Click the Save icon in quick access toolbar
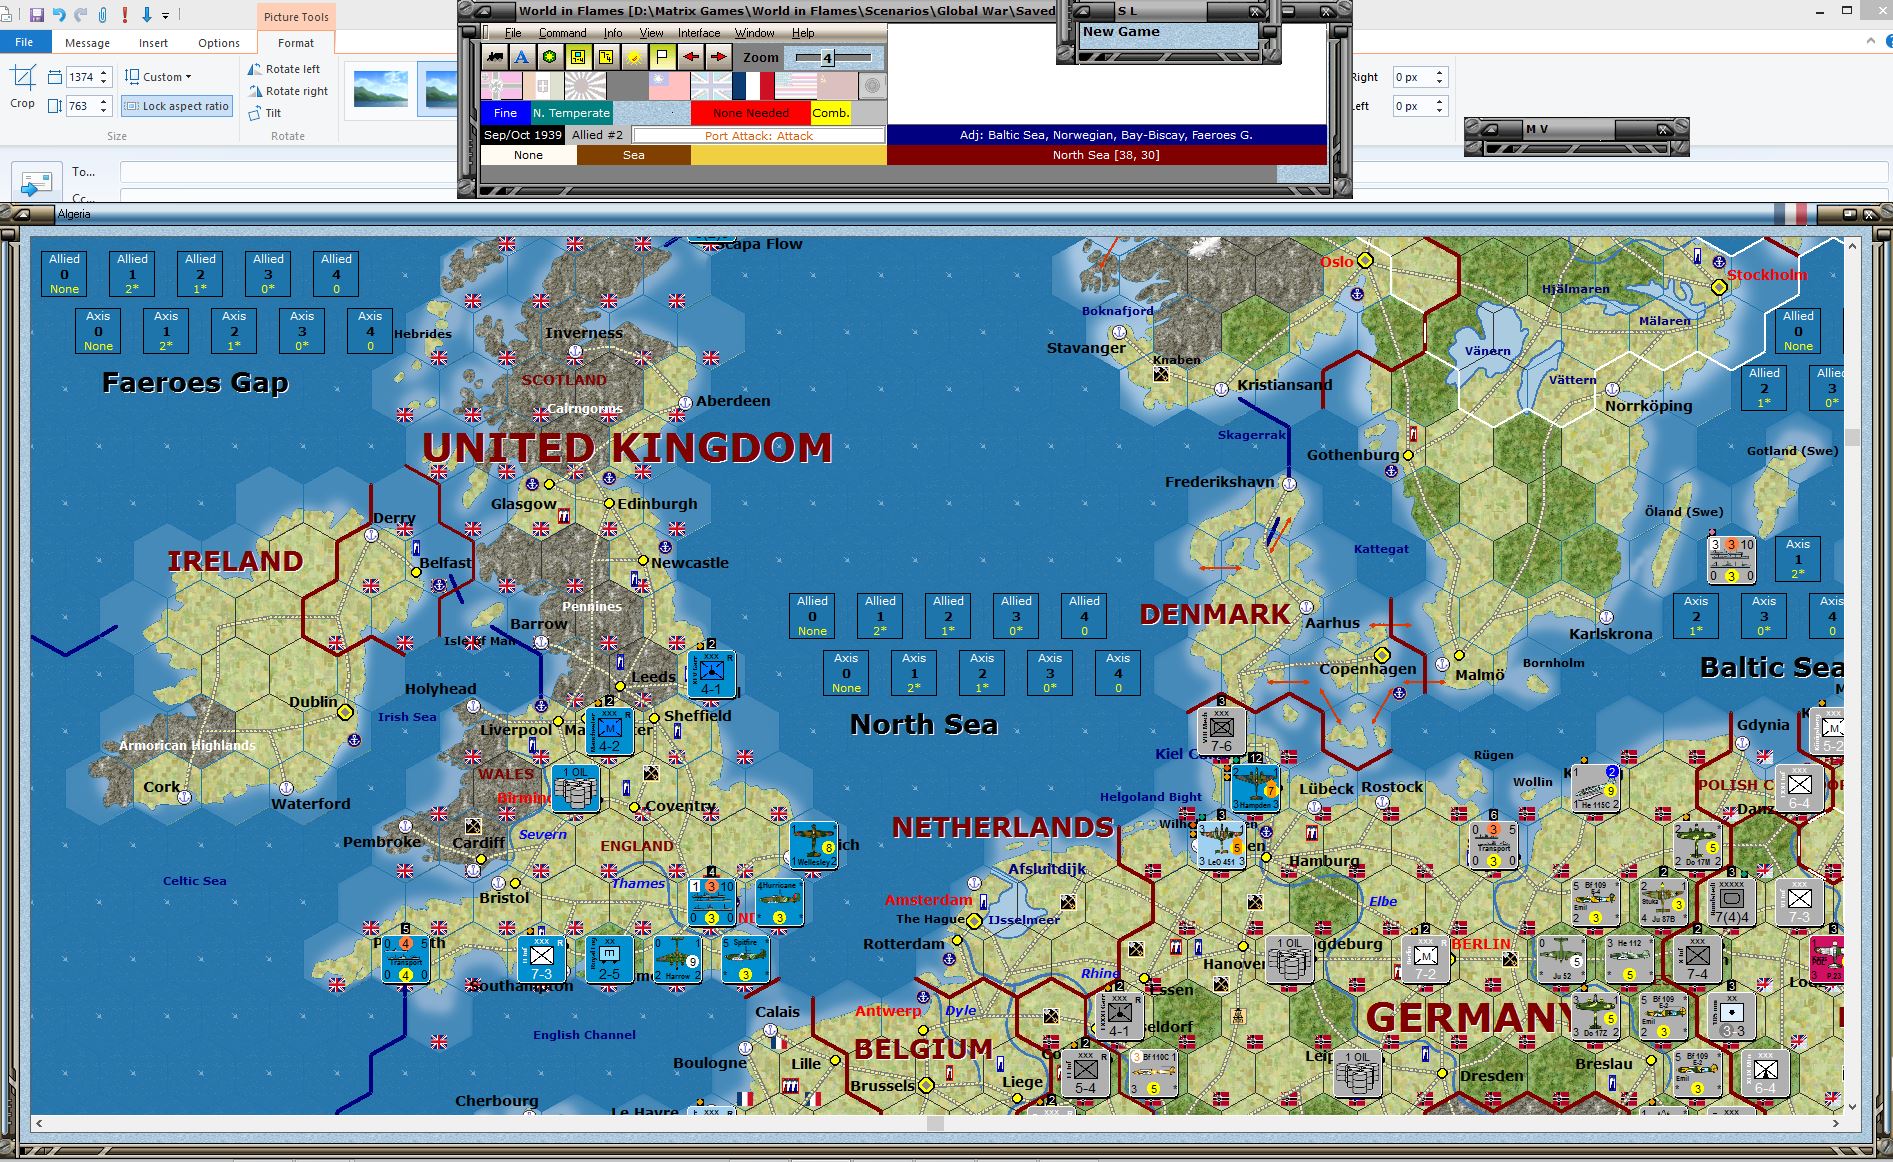This screenshot has width=1893, height=1162. [36, 15]
